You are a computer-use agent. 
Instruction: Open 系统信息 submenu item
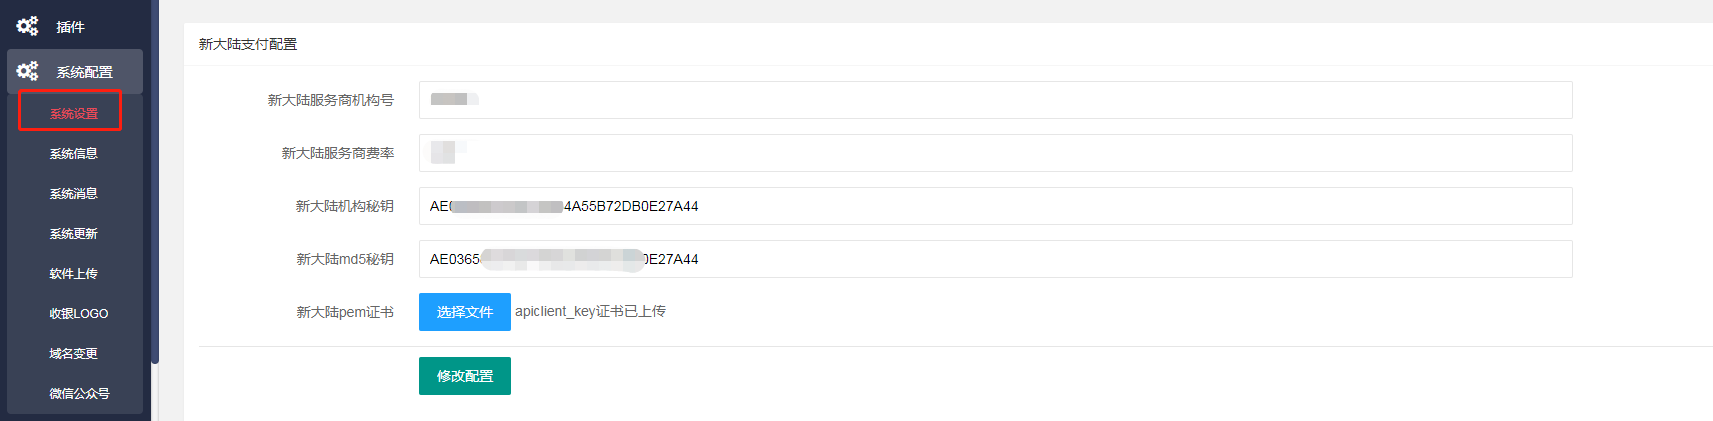click(x=74, y=153)
